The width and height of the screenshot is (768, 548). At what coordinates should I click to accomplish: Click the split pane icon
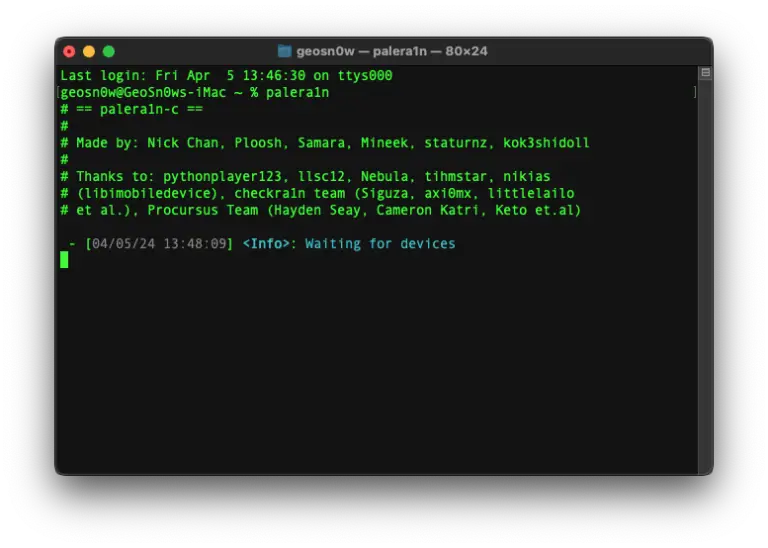(705, 73)
